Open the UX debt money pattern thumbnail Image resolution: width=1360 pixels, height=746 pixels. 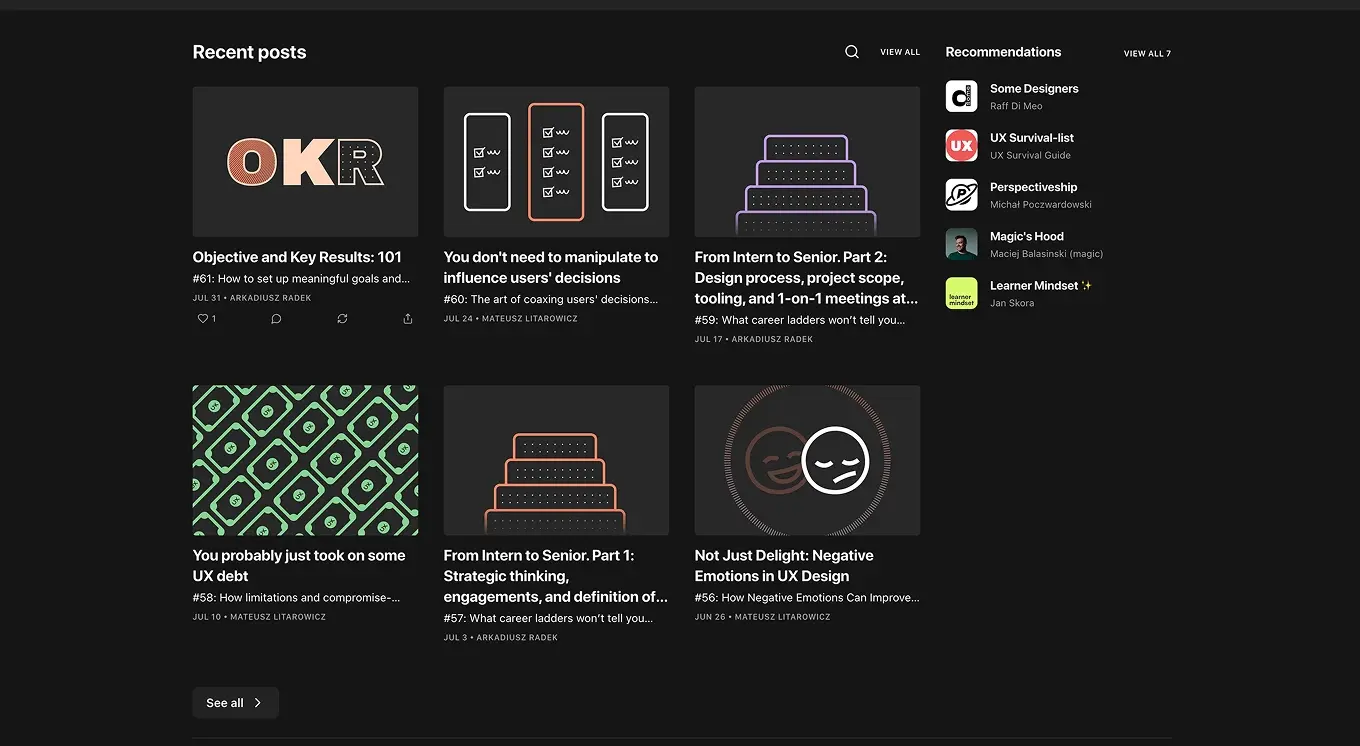click(x=305, y=460)
